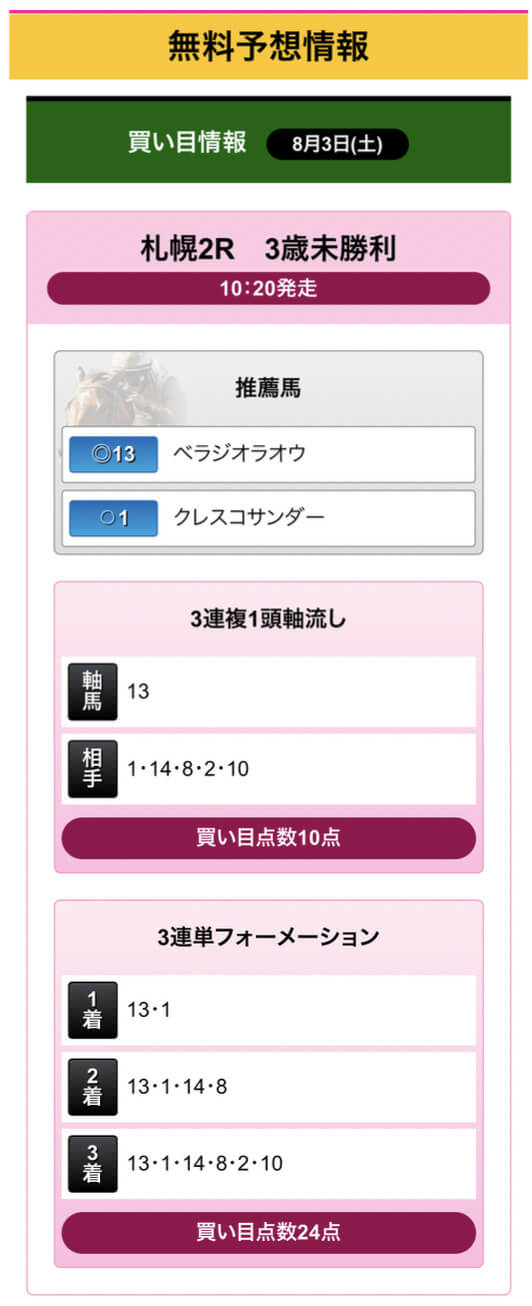The width and height of the screenshot is (532, 1306).
Task: Tap the 買い目点数10点 button
Action: click(268, 838)
